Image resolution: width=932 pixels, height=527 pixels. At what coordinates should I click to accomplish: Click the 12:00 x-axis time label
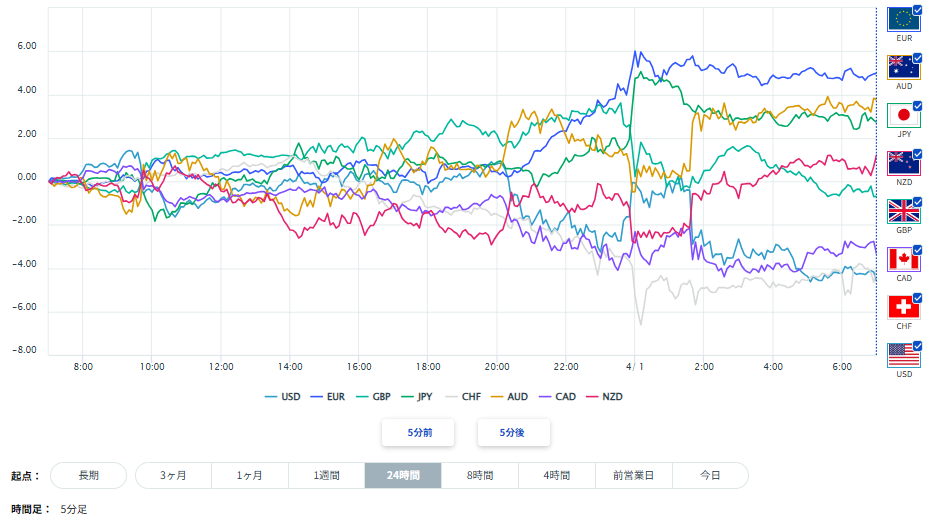221,367
